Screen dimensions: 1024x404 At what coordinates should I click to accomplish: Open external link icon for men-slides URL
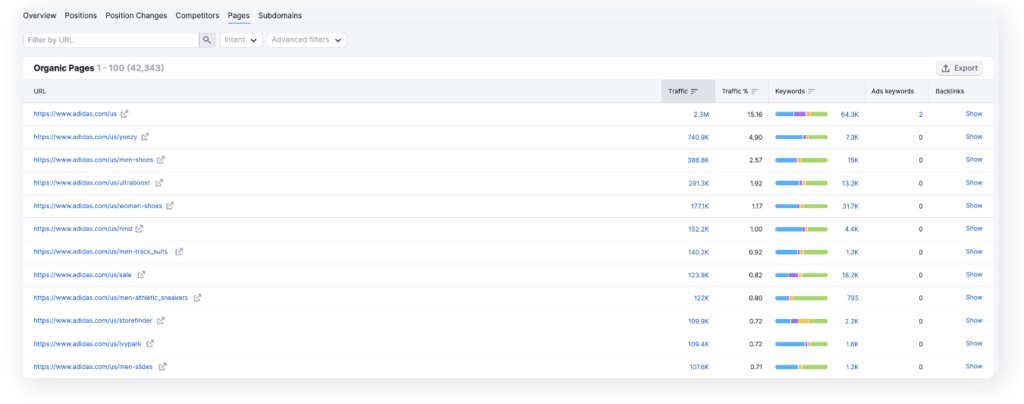[163, 367]
